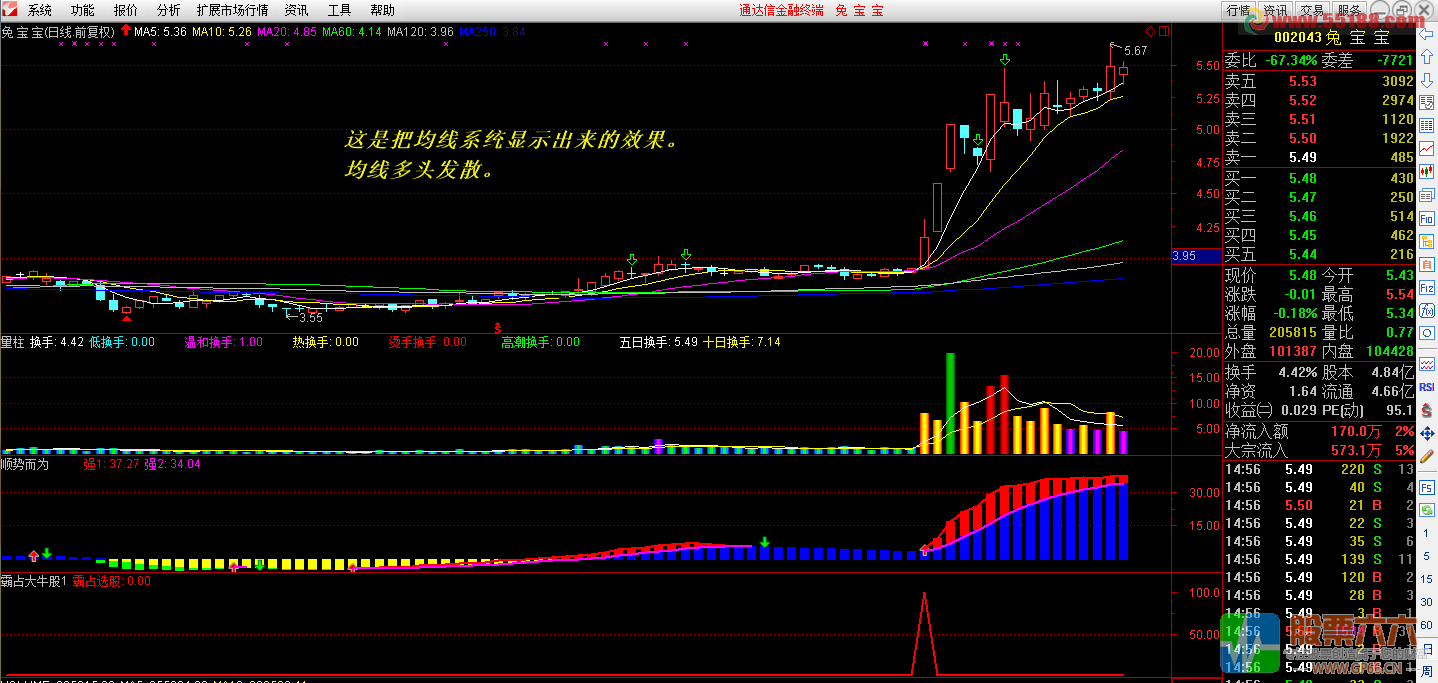Click the 委比 -67.34% value
Screen dimensions: 1438x683
click(1291, 60)
